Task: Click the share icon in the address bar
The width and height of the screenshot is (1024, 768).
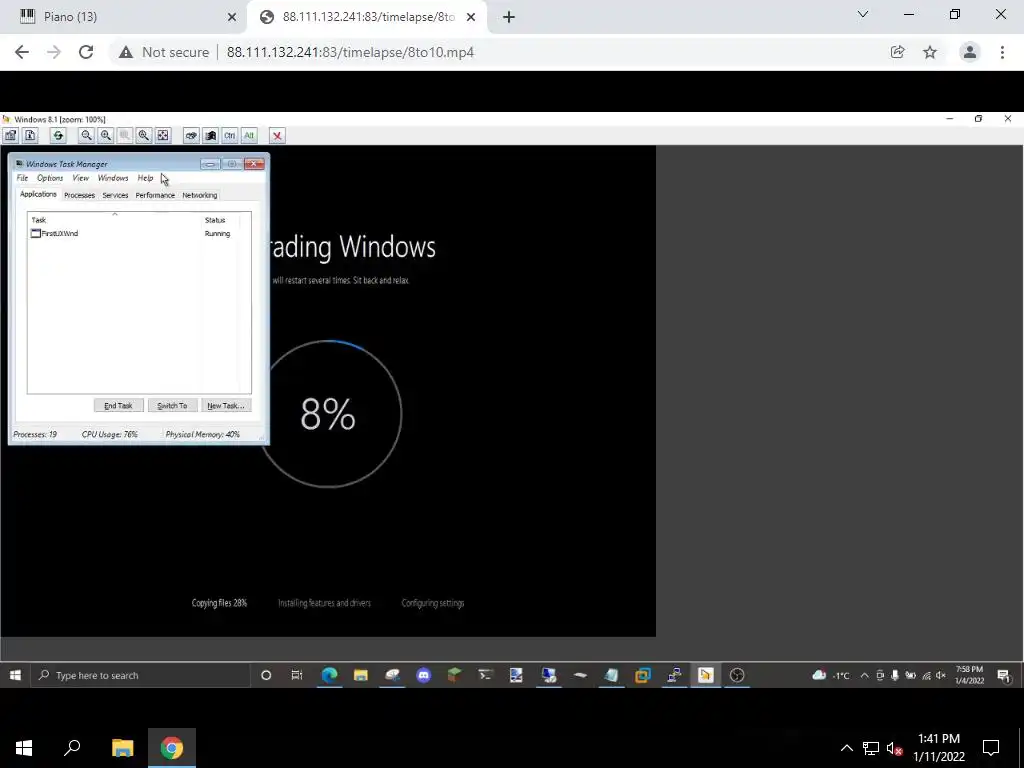Action: coord(897,52)
